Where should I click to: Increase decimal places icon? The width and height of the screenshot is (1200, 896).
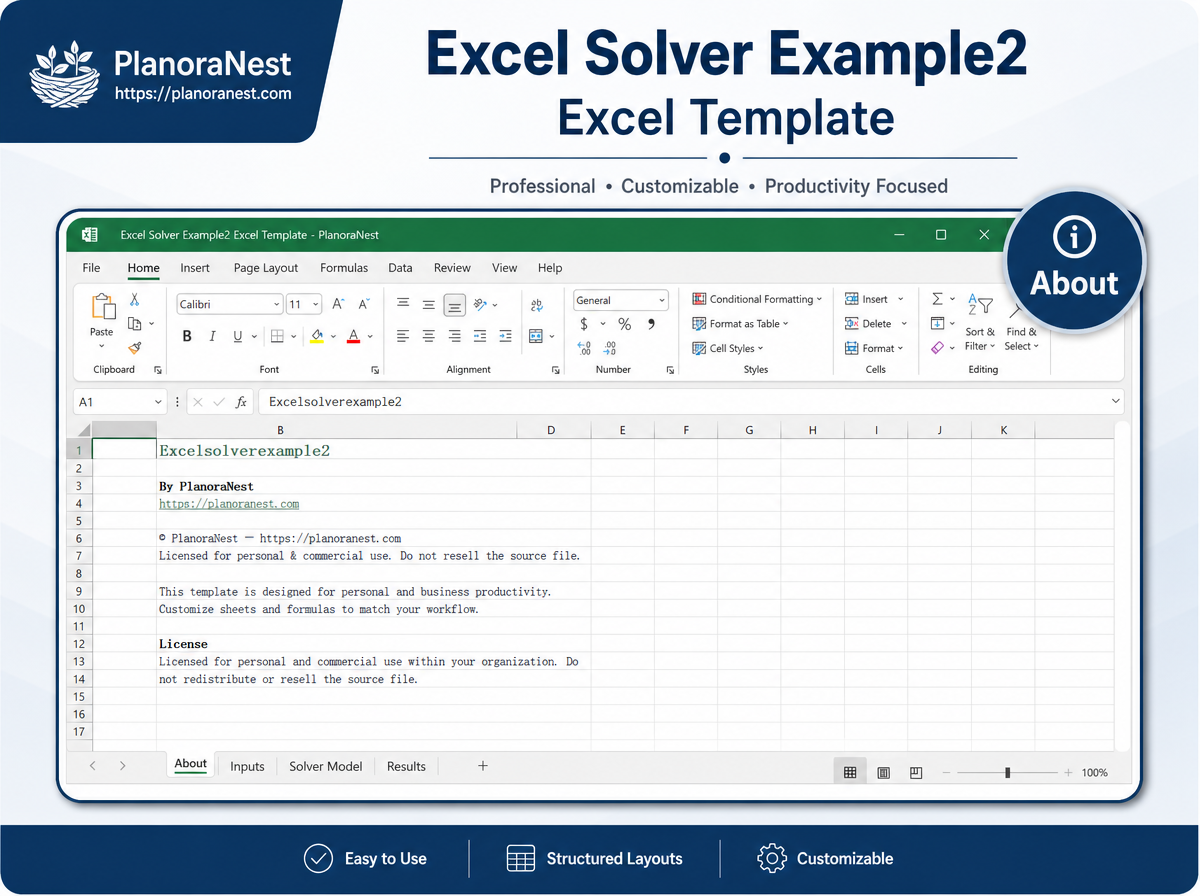[x=585, y=348]
